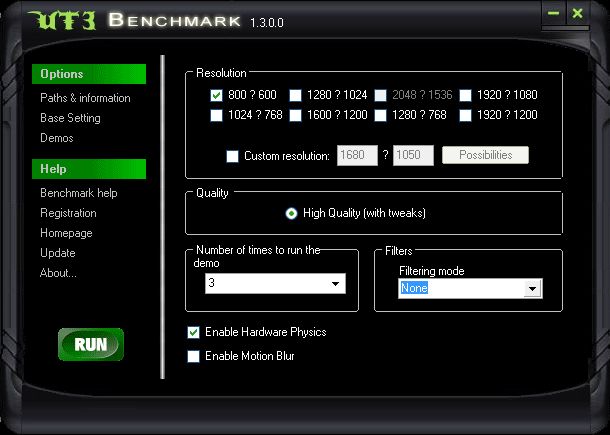This screenshot has height=435, width=610.
Task: Open the Demos section
Action: point(57,138)
